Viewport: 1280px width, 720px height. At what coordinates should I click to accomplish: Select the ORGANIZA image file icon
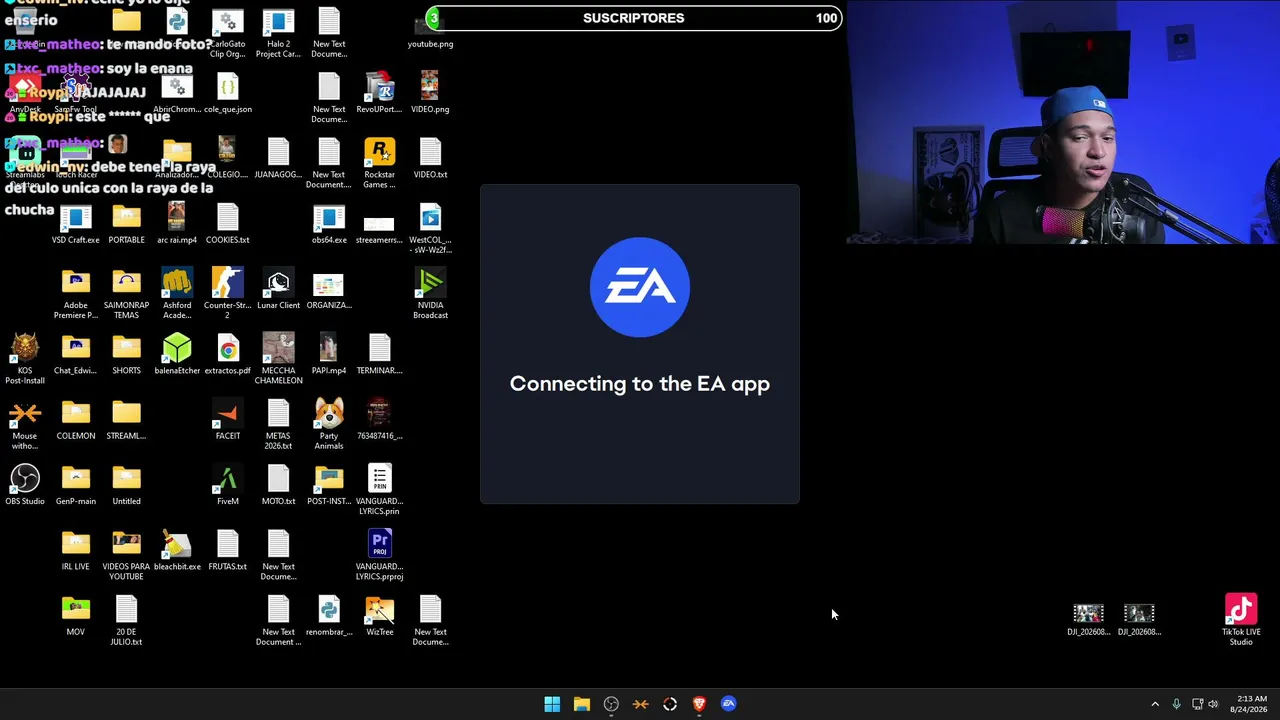click(x=329, y=284)
